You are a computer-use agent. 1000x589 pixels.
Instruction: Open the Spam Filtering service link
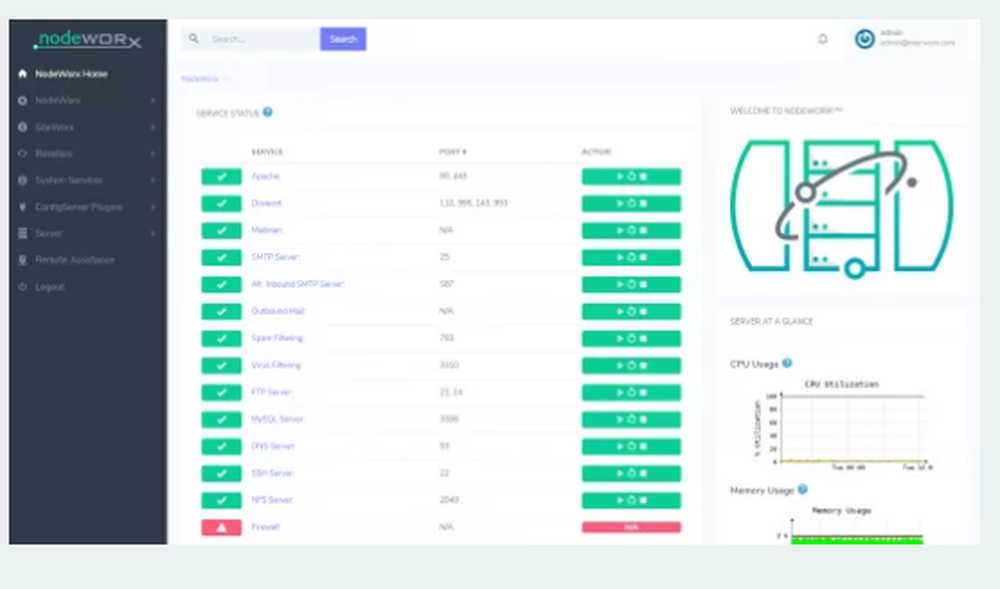point(277,338)
